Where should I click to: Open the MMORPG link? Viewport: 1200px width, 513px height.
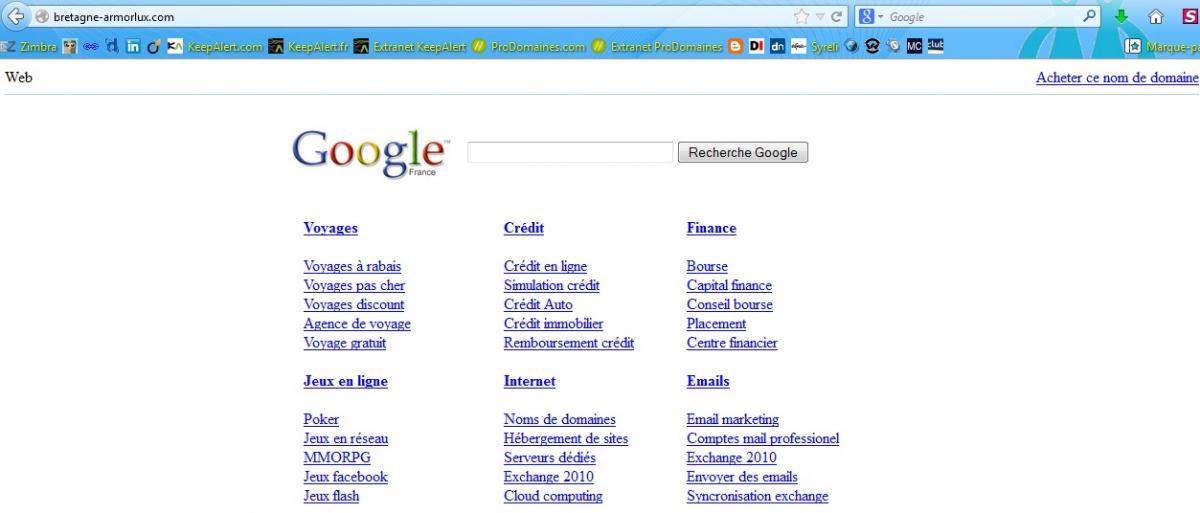point(337,457)
